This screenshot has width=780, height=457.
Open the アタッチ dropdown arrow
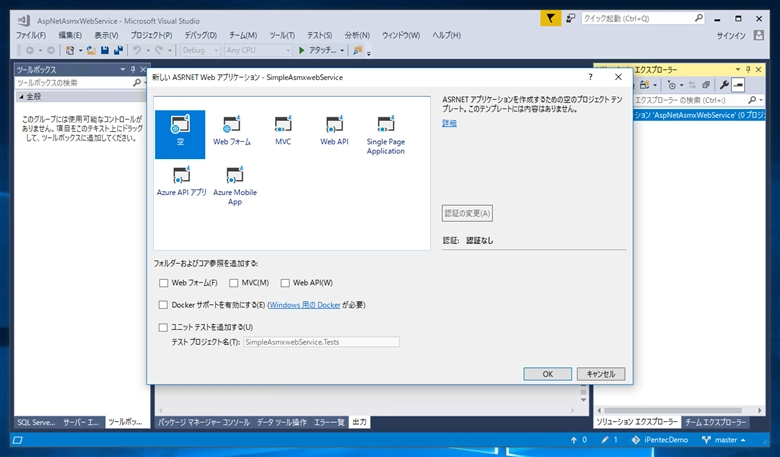point(342,51)
